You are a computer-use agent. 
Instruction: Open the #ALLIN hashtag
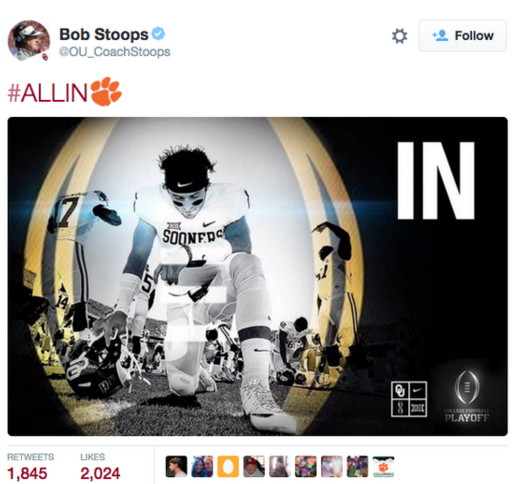point(47,93)
